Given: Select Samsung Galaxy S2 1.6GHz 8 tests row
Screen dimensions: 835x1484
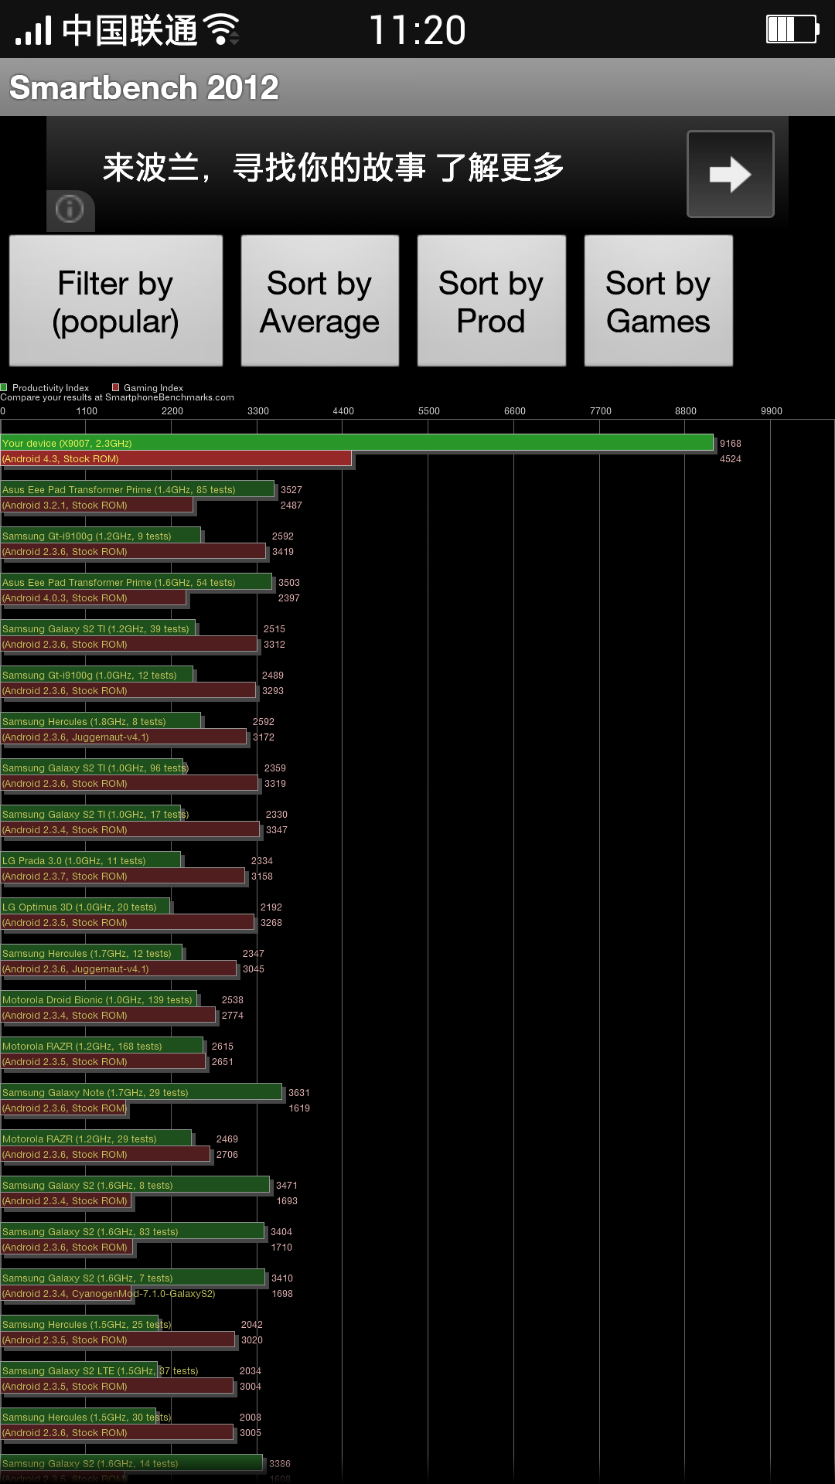Looking at the screenshot, I should 135,1185.
